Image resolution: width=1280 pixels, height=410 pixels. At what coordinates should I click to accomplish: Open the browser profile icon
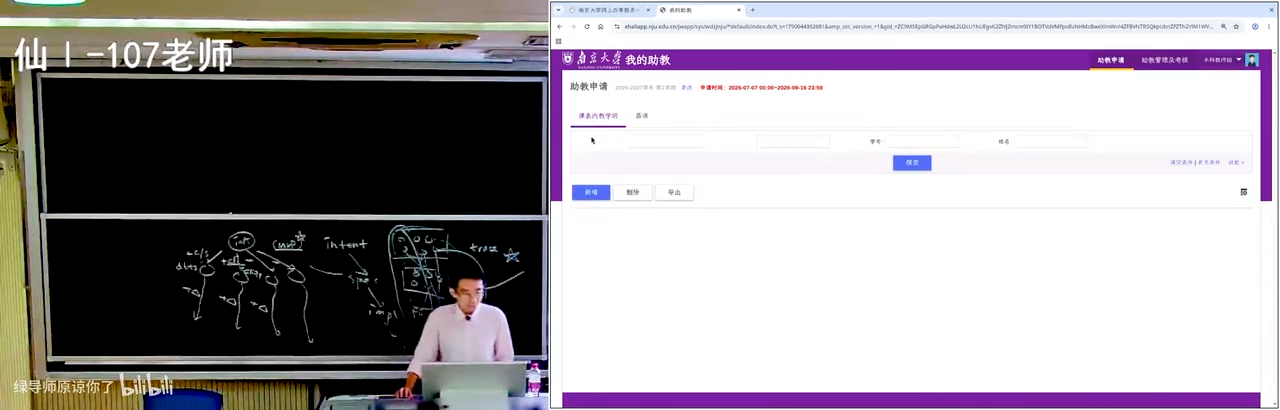pos(1255,26)
